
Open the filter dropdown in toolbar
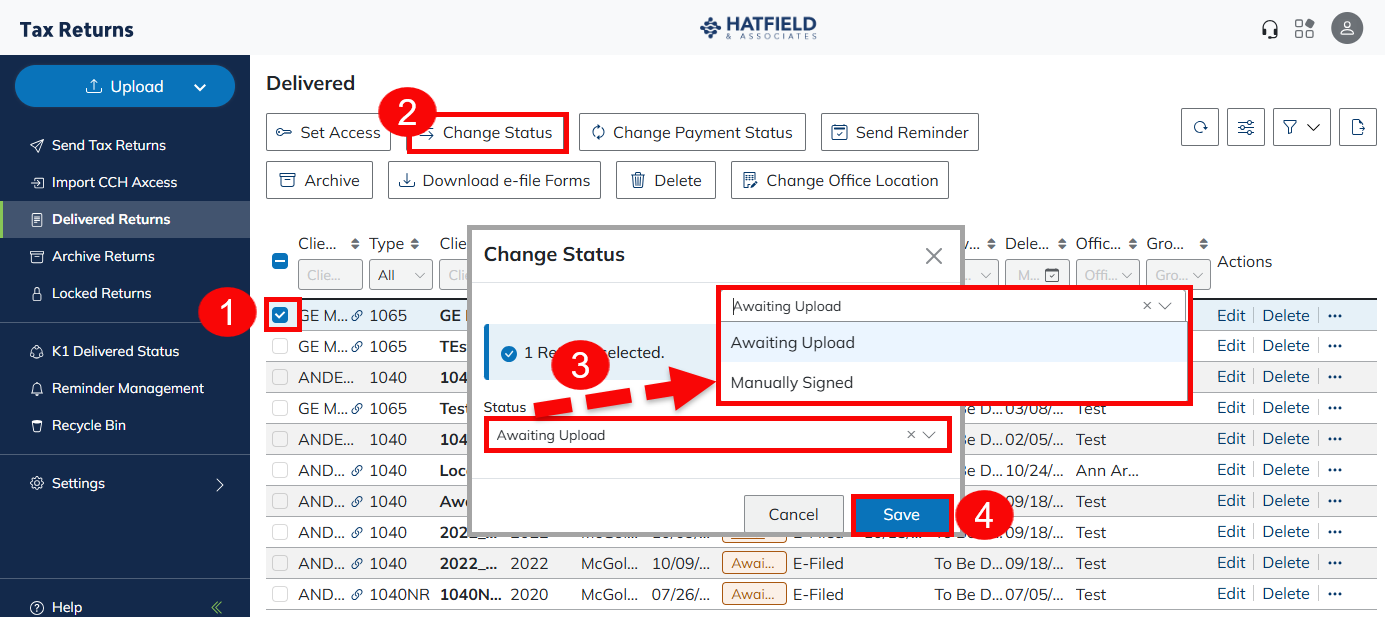coord(1301,128)
